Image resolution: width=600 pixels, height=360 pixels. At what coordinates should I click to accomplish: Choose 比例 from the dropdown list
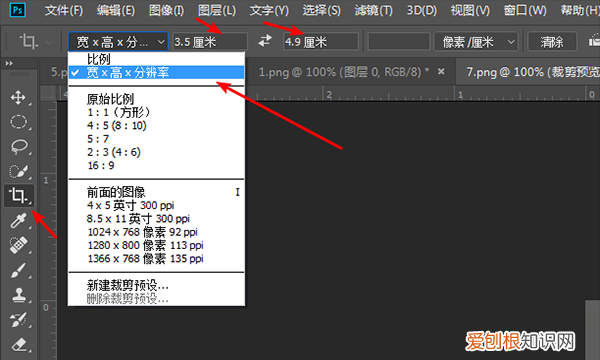tap(156, 59)
